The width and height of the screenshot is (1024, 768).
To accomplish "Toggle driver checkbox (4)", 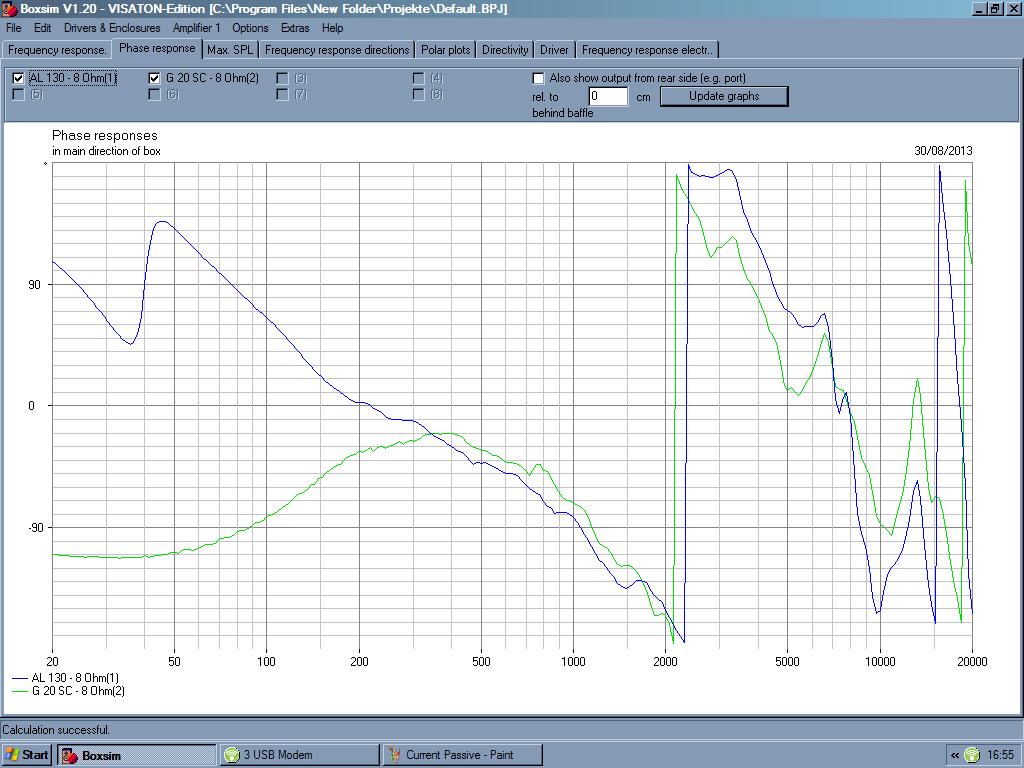I will (419, 78).
